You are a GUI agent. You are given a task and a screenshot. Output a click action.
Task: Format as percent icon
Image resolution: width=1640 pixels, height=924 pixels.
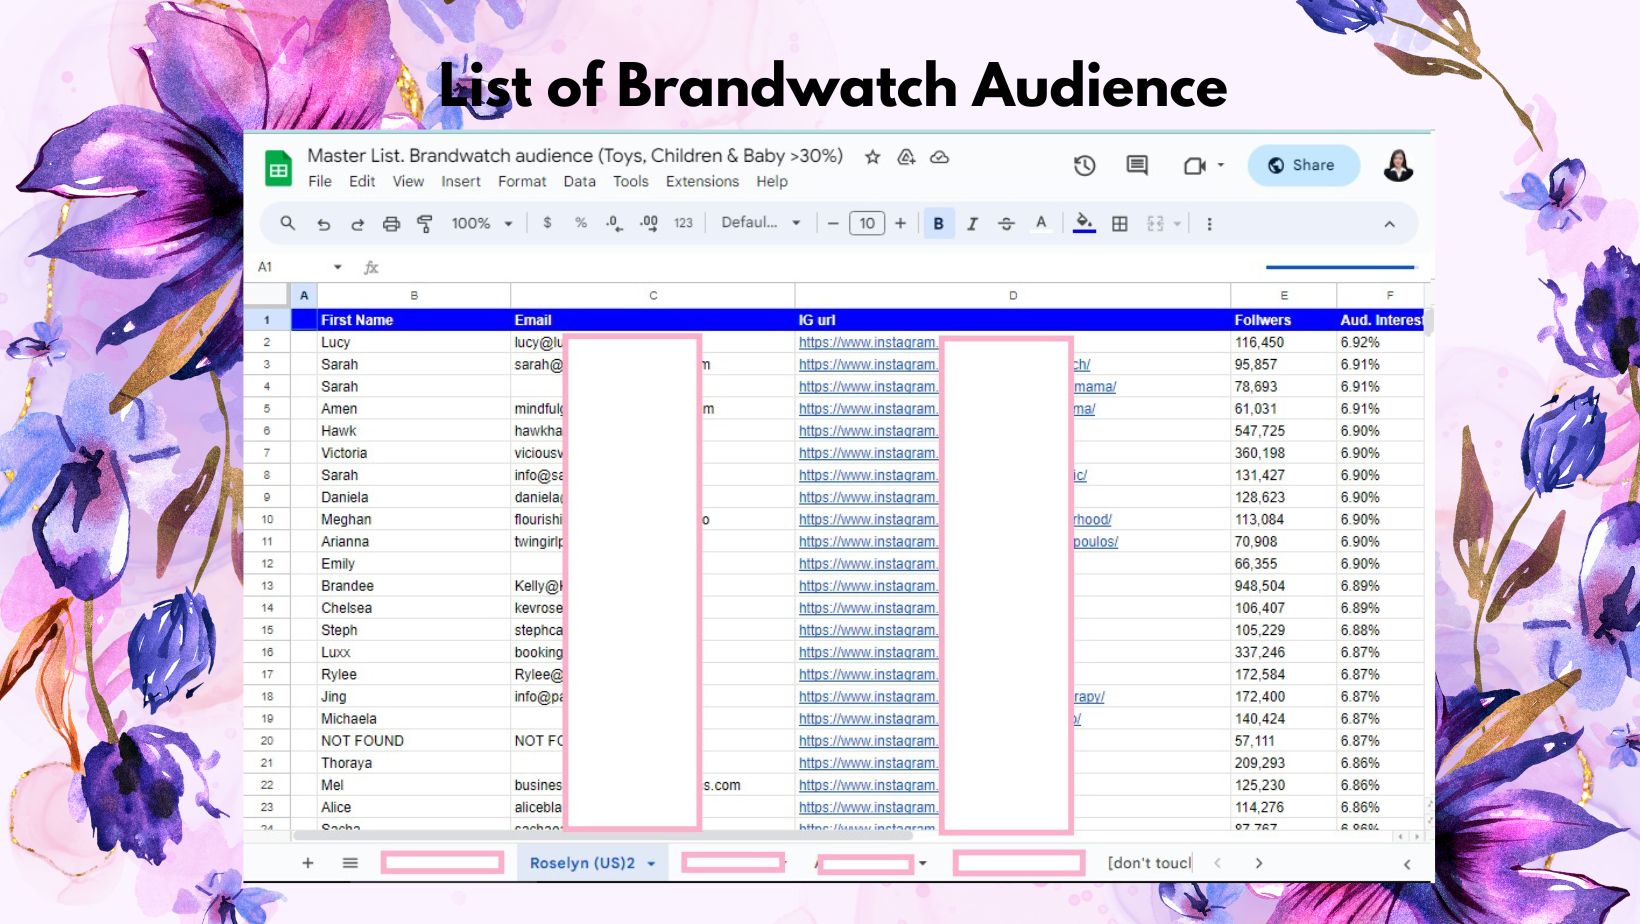click(581, 223)
